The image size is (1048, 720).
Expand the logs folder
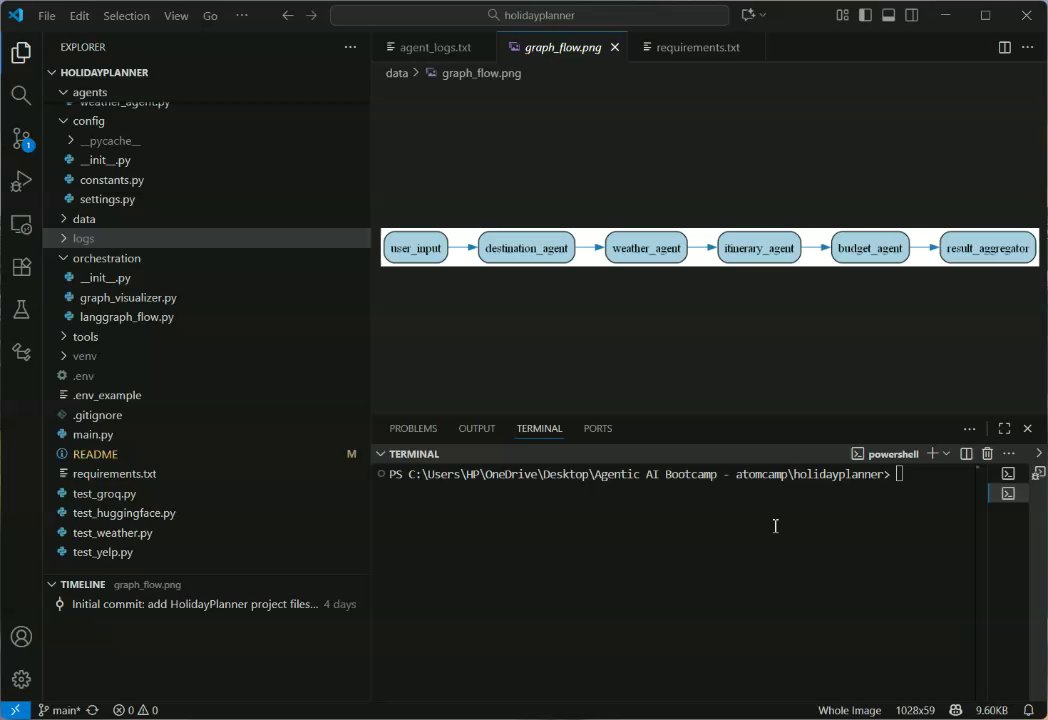(84, 239)
